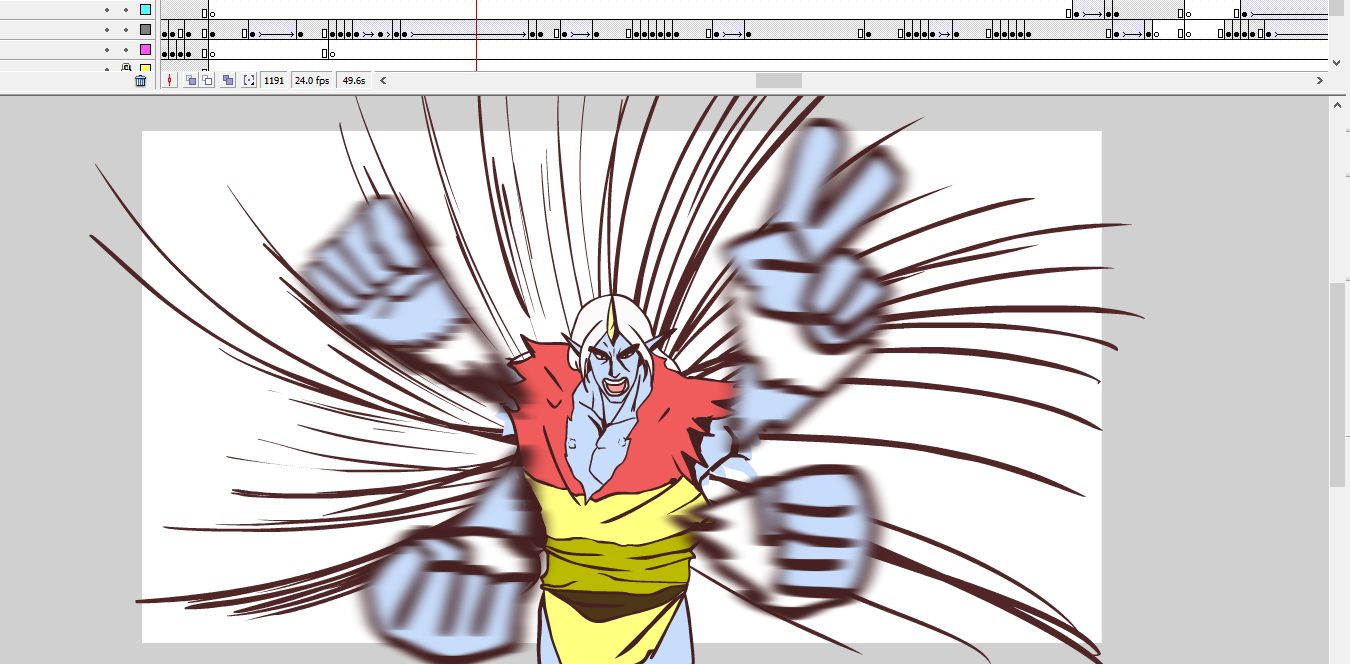1350x664 pixels.
Task: Toggle visibility of the cyan layer
Action: 106,10
